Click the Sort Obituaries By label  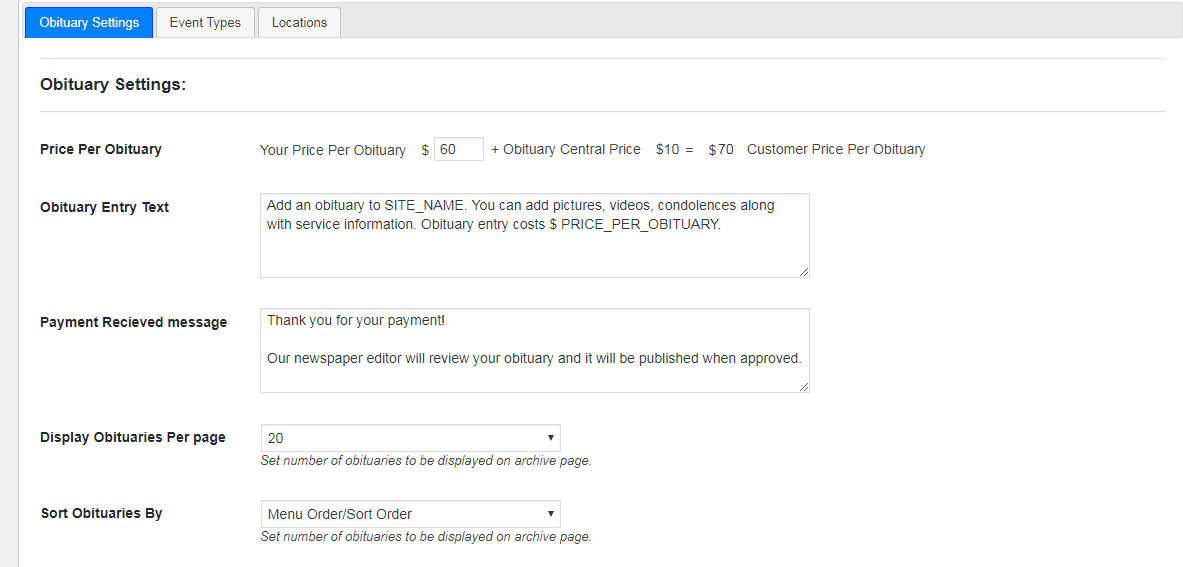pyautogui.click(x=101, y=513)
